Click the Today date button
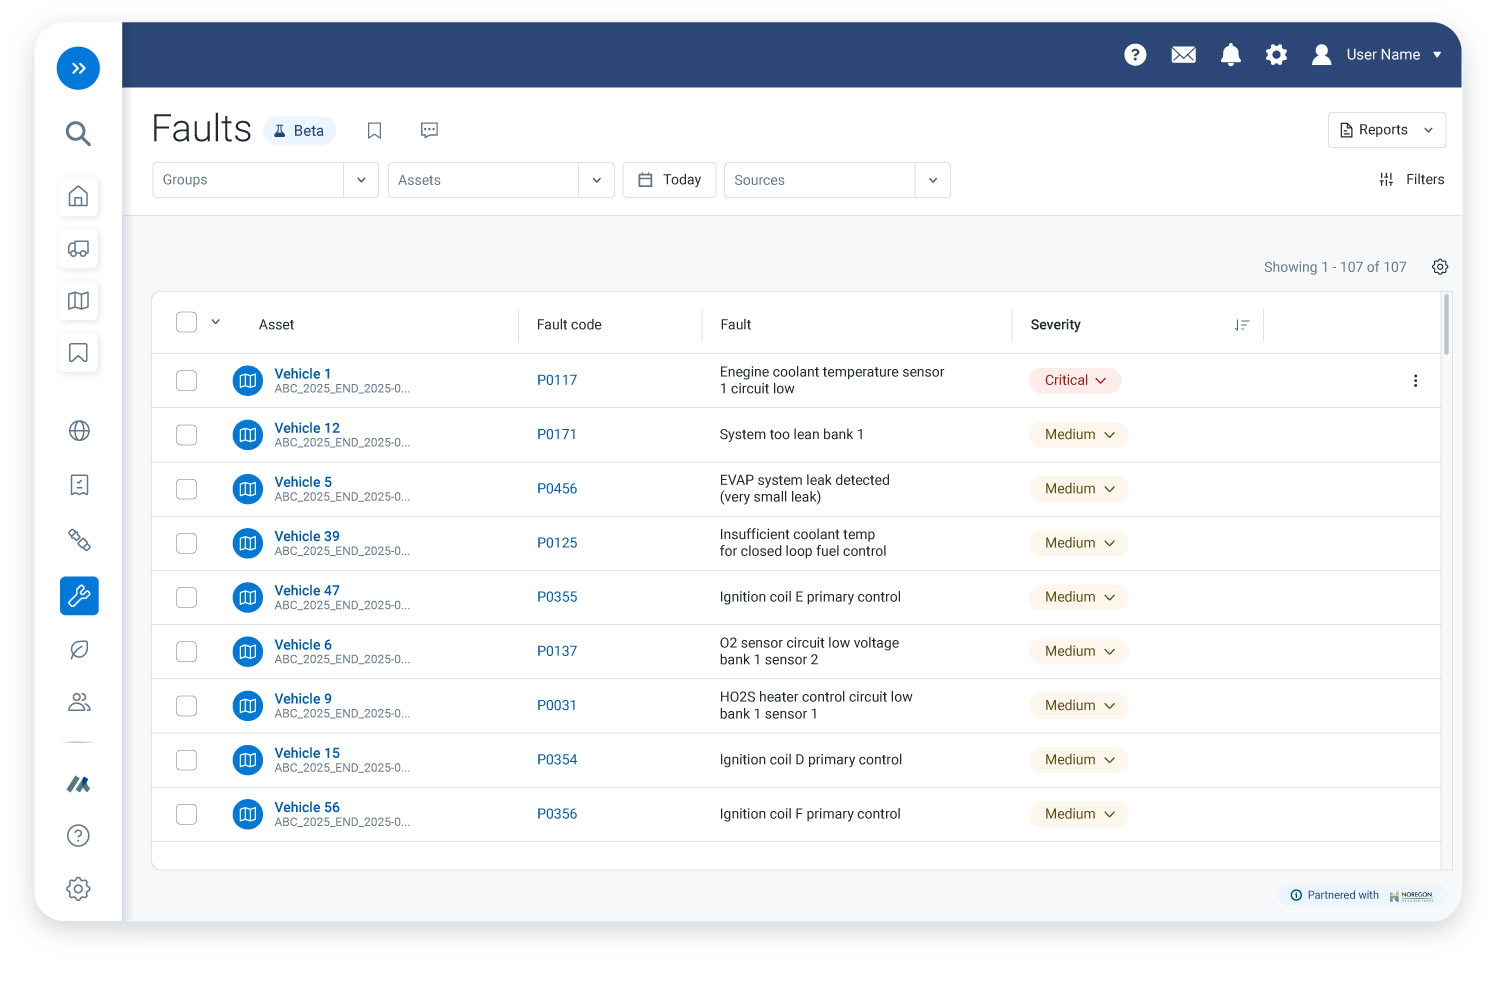Viewport: 1496px width, 982px height. click(x=669, y=180)
